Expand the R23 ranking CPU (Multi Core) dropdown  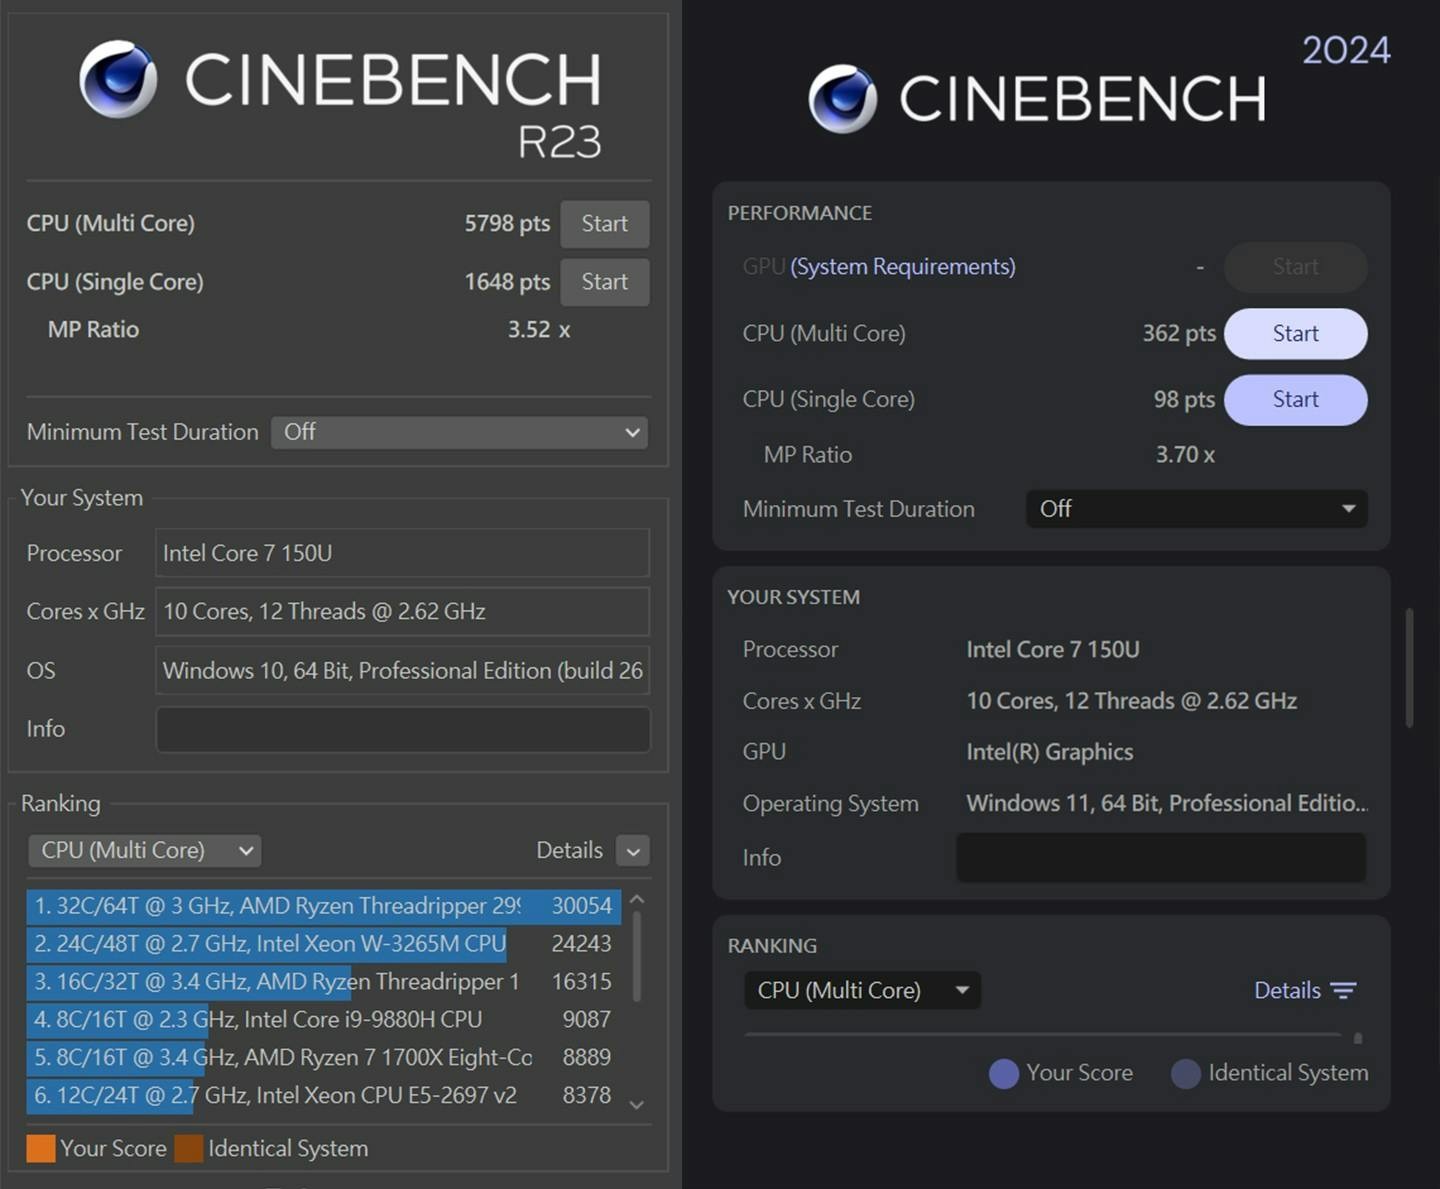pyautogui.click(x=145, y=850)
